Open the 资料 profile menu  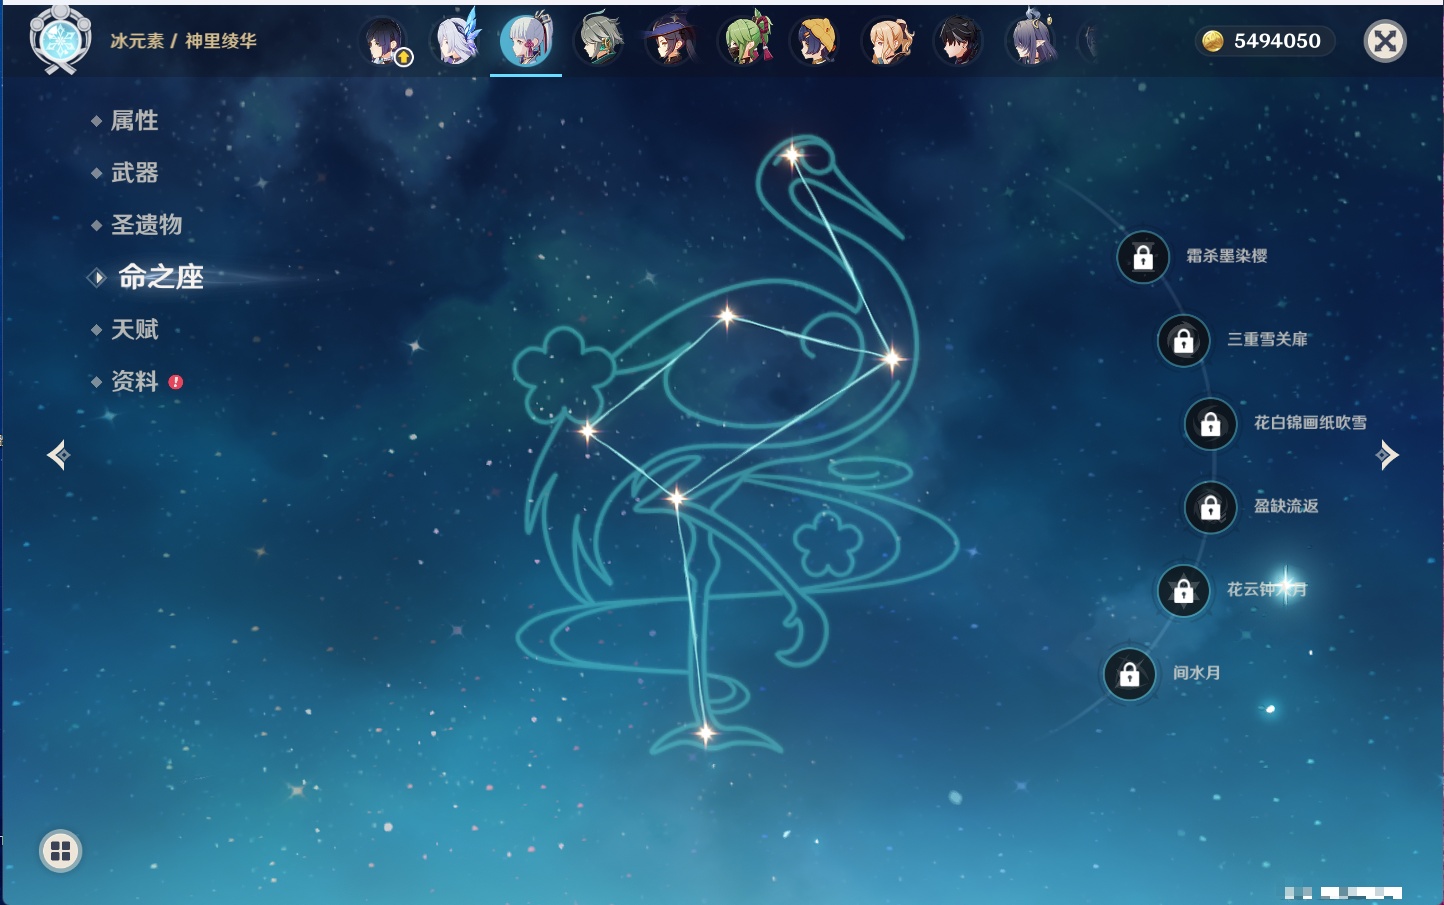tap(134, 381)
